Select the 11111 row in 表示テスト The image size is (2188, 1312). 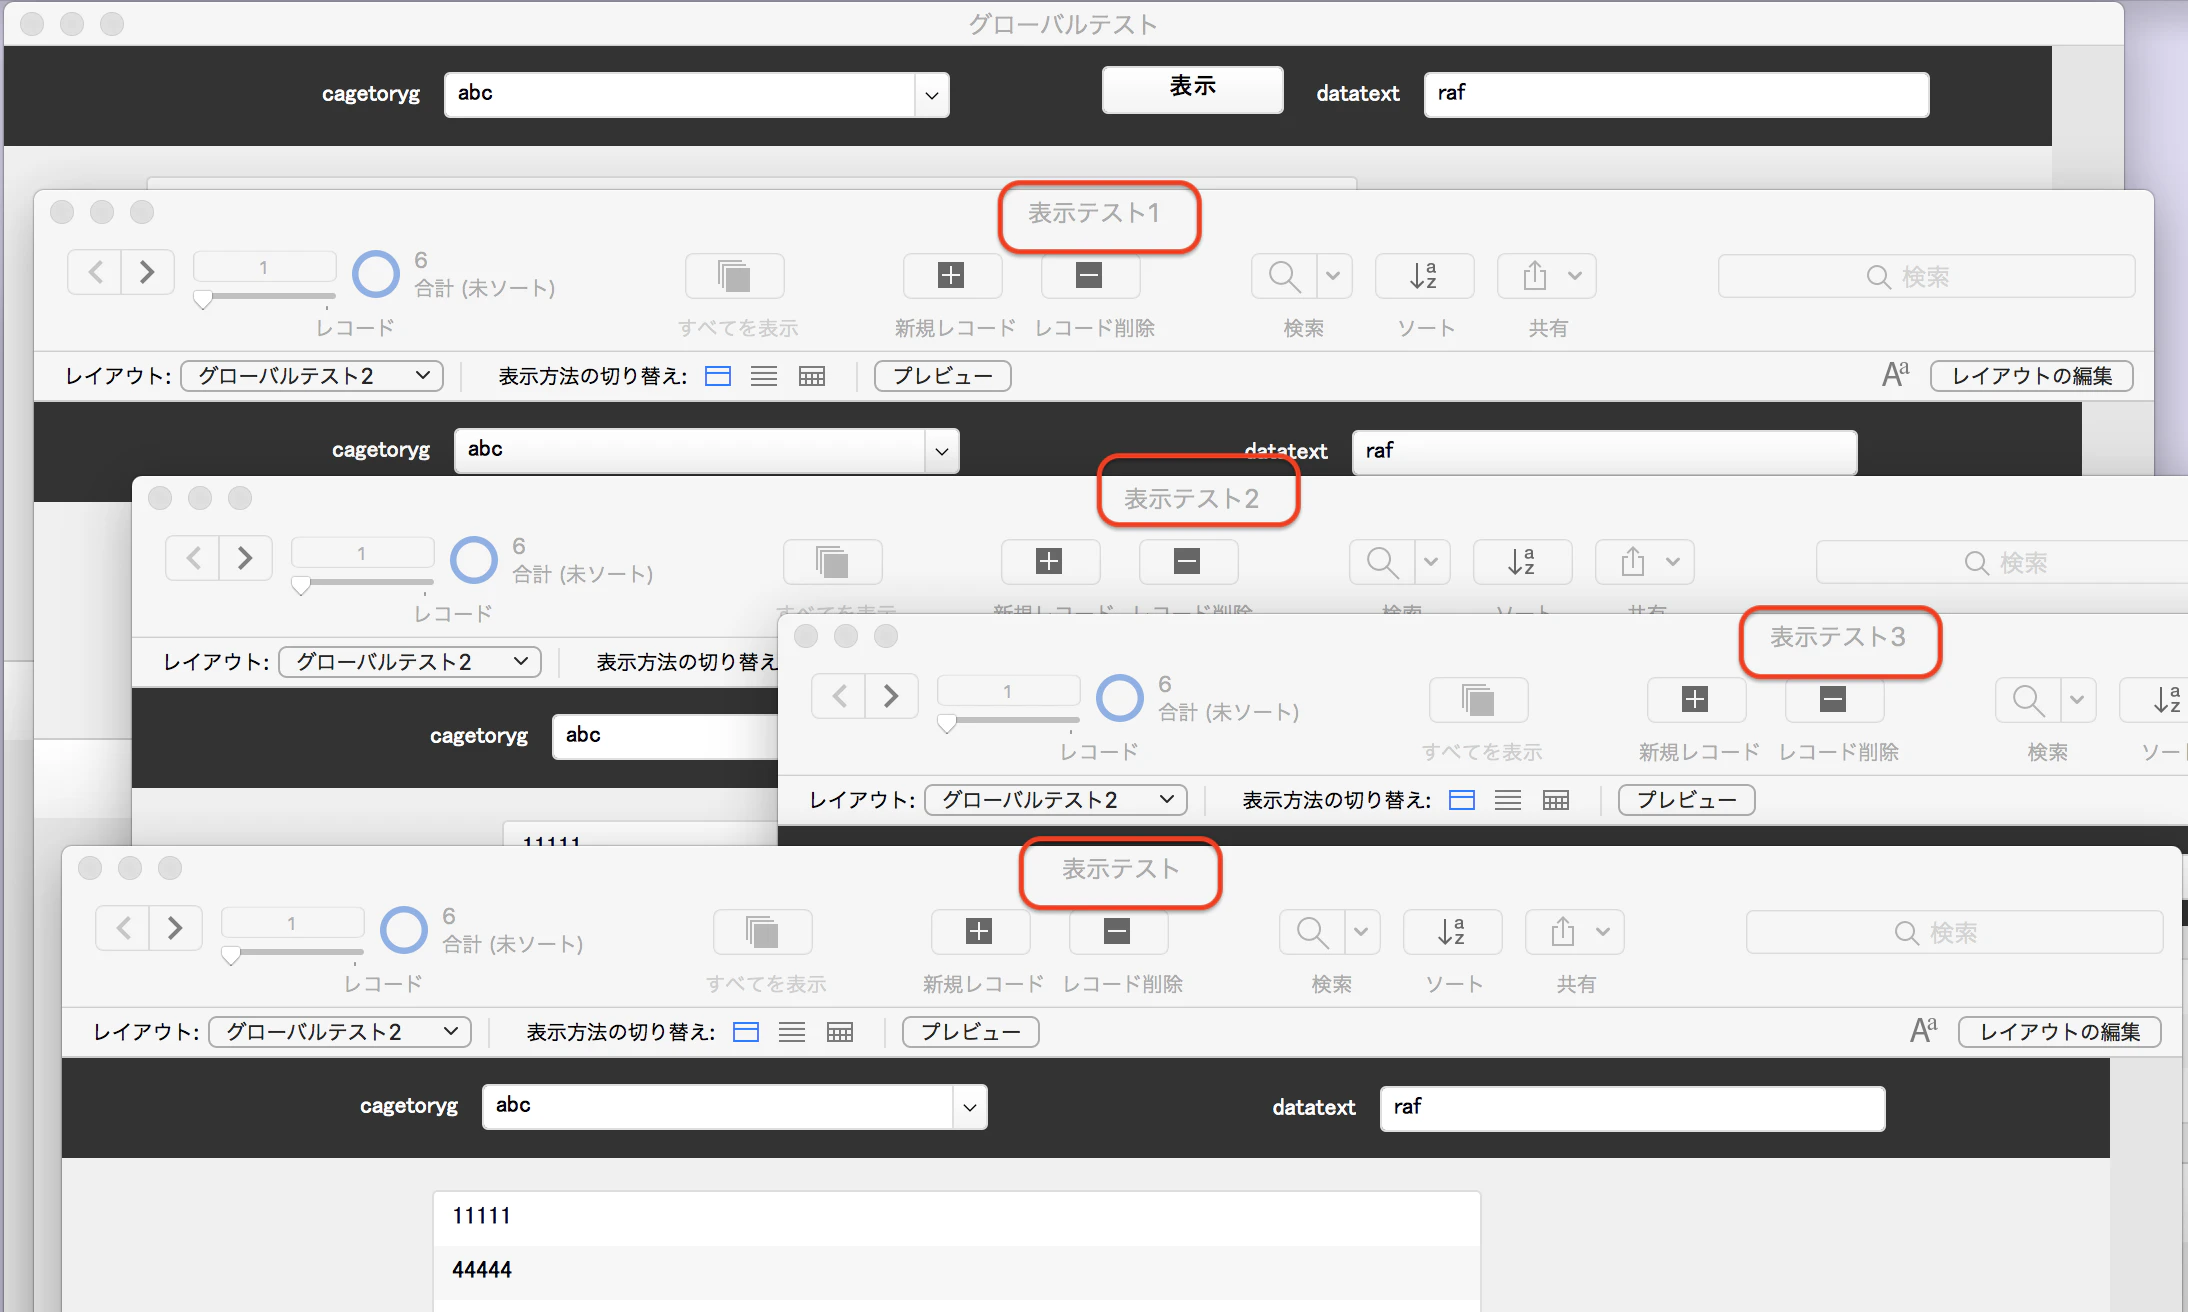pos(956,1217)
